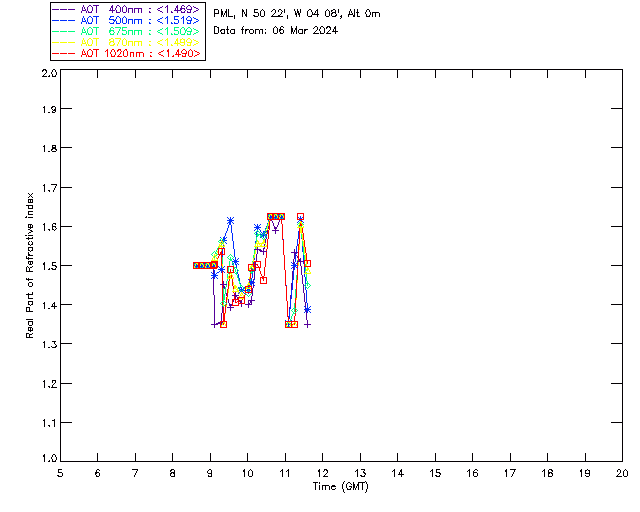Click the 12 x-axis tick label
The width and height of the screenshot is (640, 512).
pyautogui.click(x=322, y=473)
